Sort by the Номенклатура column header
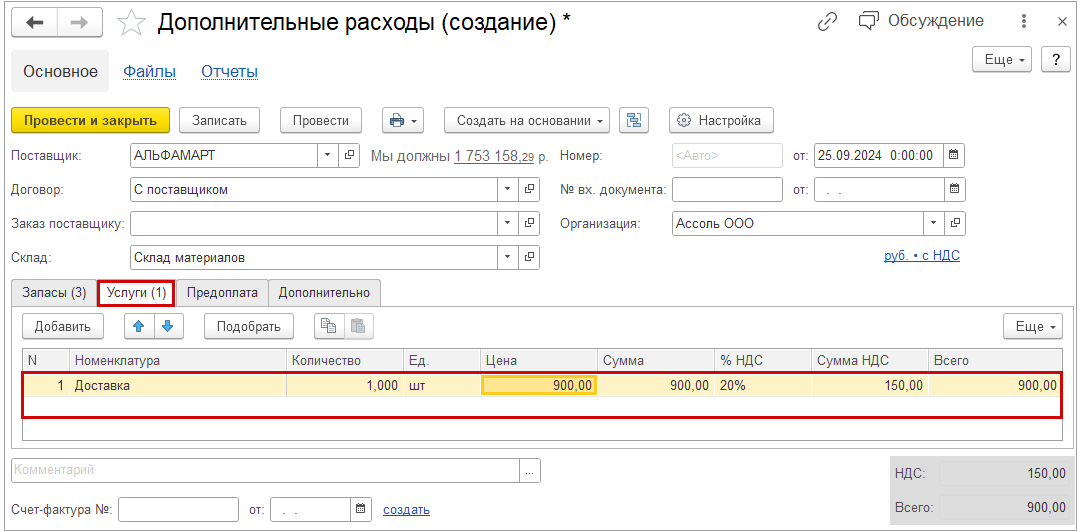The width and height of the screenshot is (1080, 532). tap(178, 360)
